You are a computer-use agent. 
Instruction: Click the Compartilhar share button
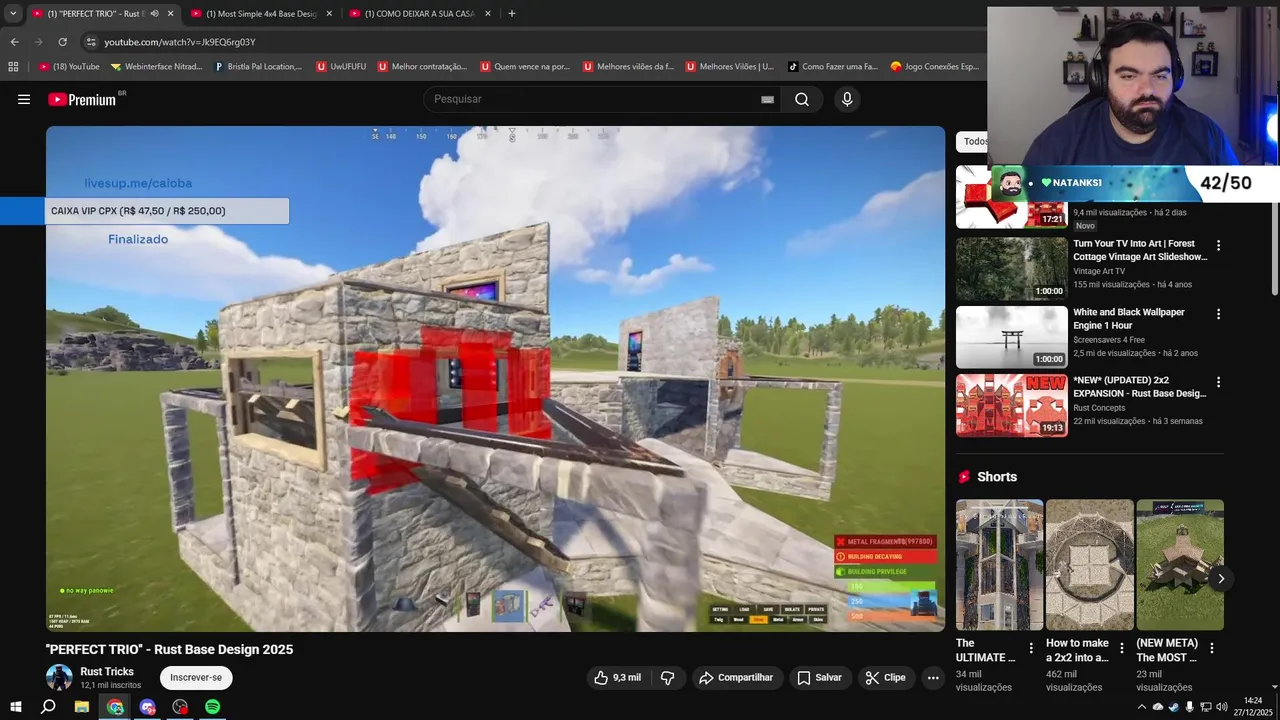[736, 678]
